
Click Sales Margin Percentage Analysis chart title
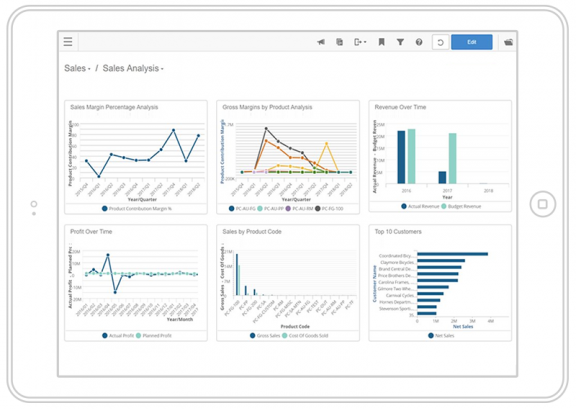(114, 107)
